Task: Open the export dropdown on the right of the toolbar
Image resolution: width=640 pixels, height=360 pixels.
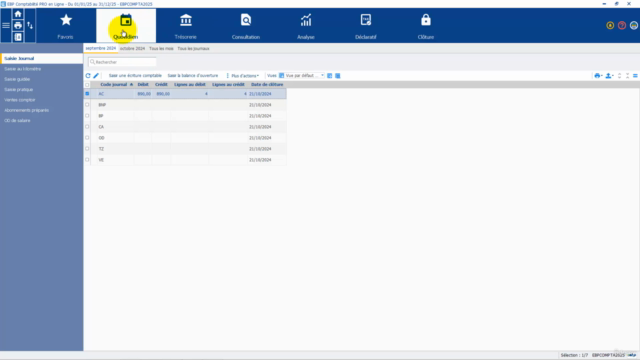Action: [609, 76]
